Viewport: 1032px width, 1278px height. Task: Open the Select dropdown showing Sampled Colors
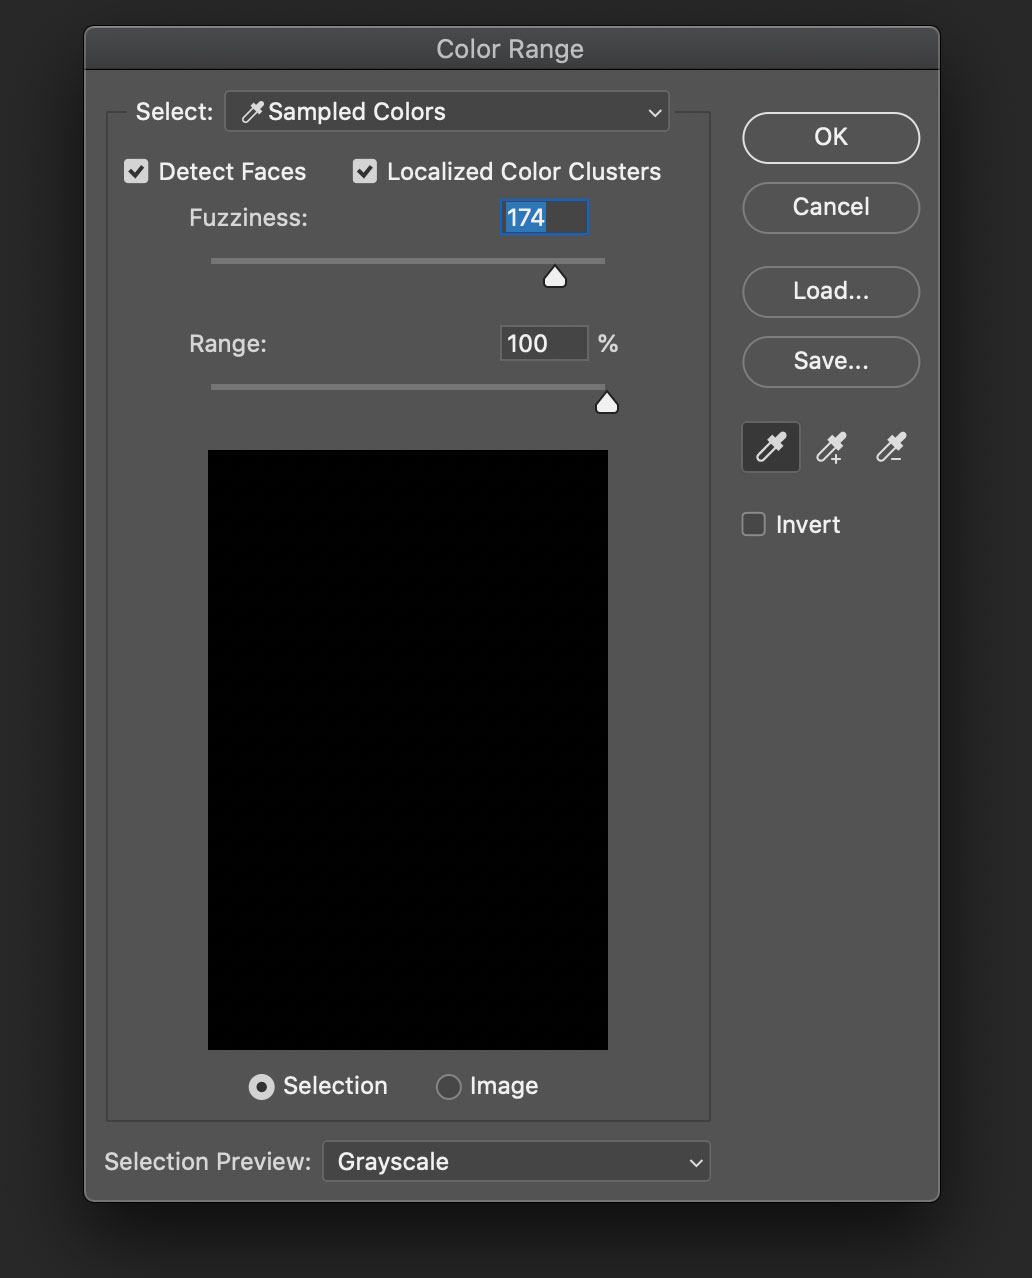tap(447, 111)
